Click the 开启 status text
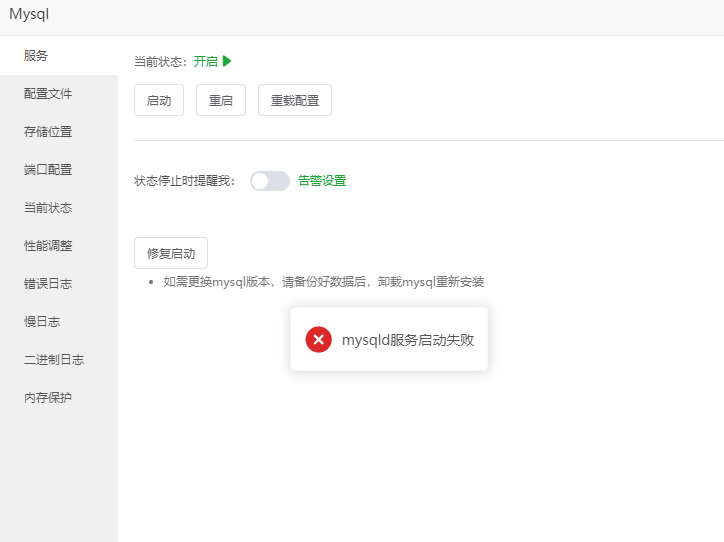724x542 pixels. (x=205, y=61)
